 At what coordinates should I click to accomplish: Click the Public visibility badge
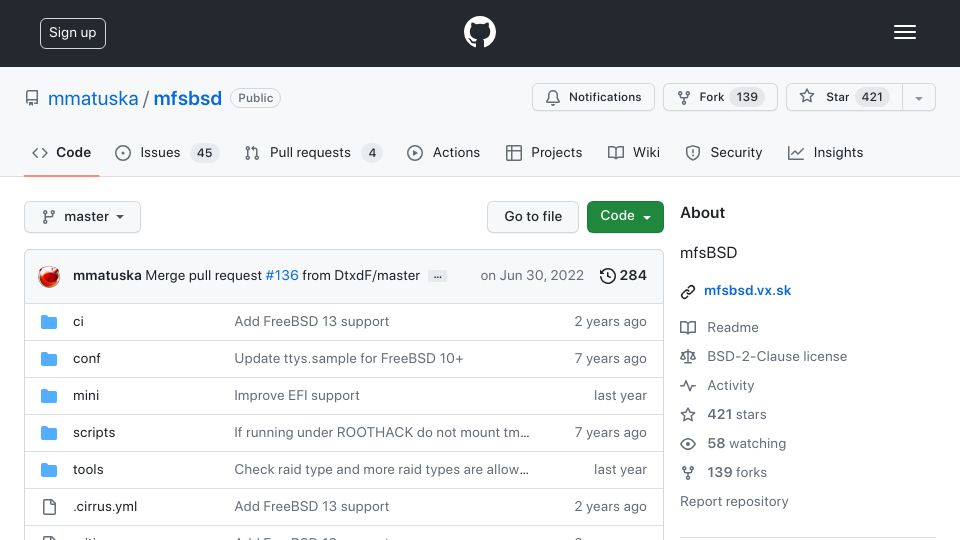pyautogui.click(x=255, y=98)
